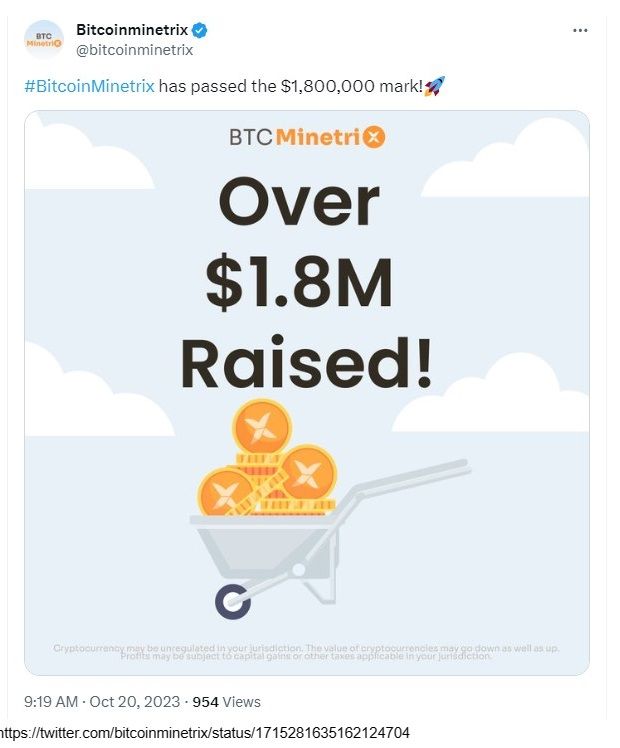Viewport: 620px width, 748px height.
Task: Click the @bitcoinminetrix handle
Action: point(134,50)
